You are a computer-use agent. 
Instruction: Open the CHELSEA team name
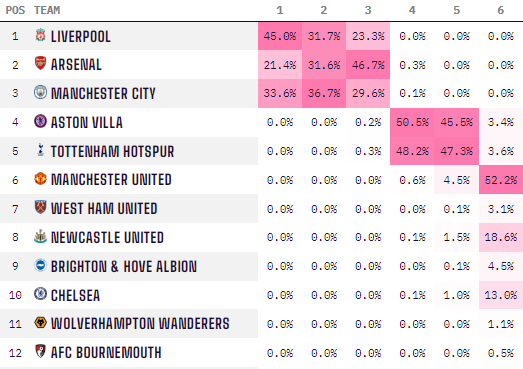[x=75, y=296]
